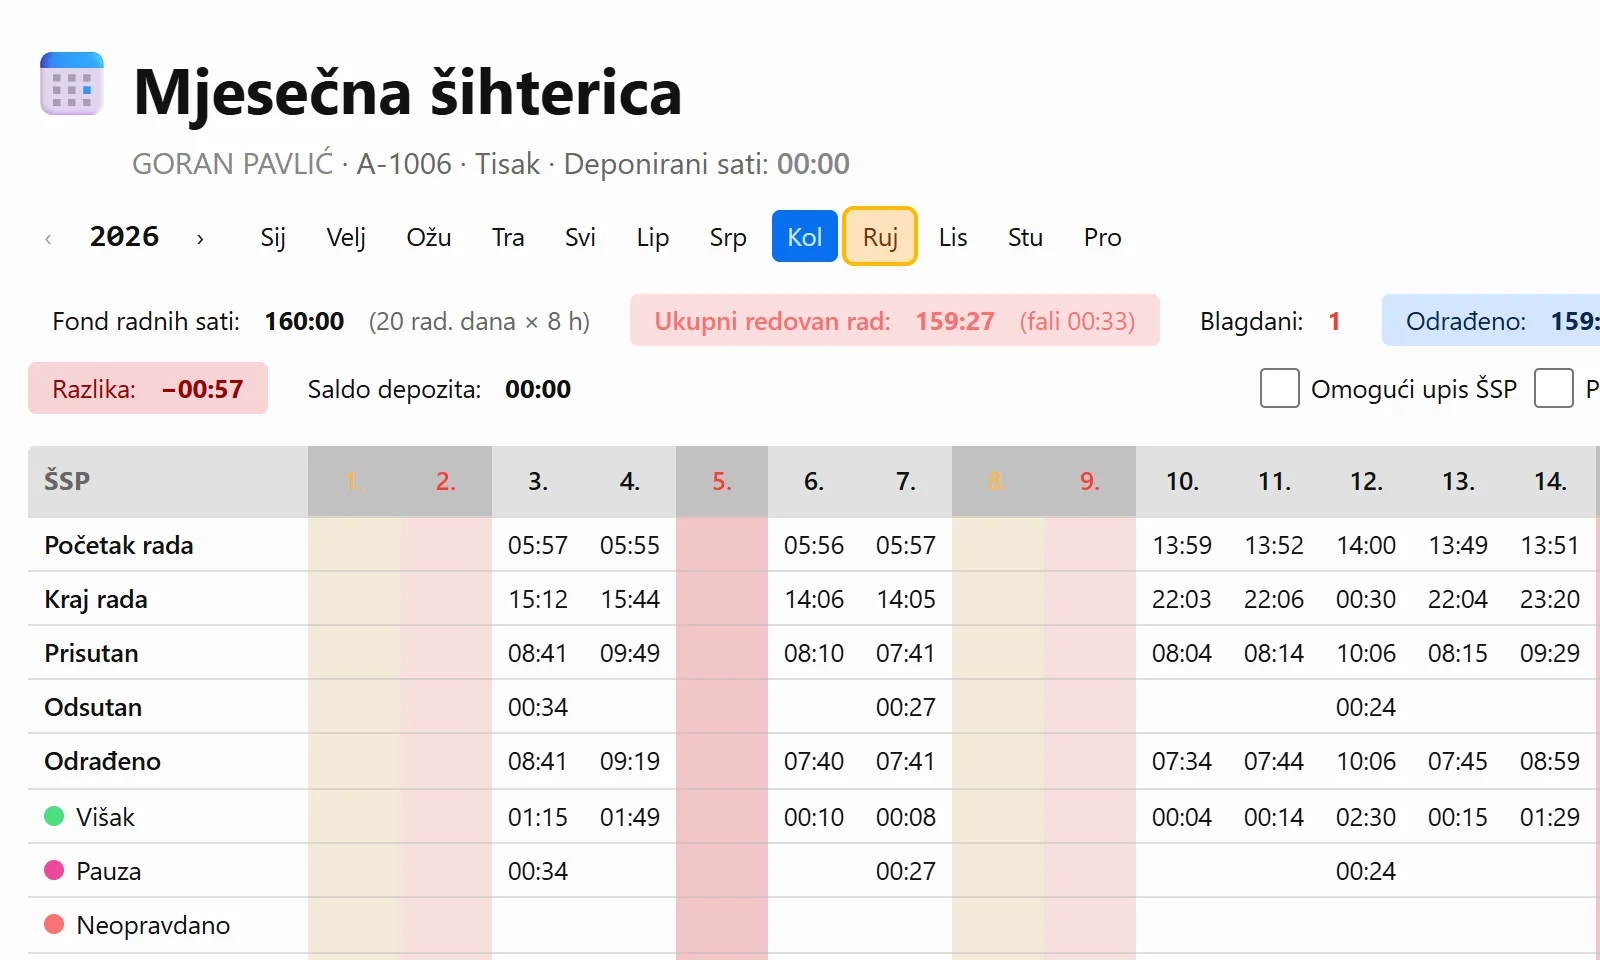Select the Tra month tab
This screenshot has height=960, width=1600.
click(508, 237)
